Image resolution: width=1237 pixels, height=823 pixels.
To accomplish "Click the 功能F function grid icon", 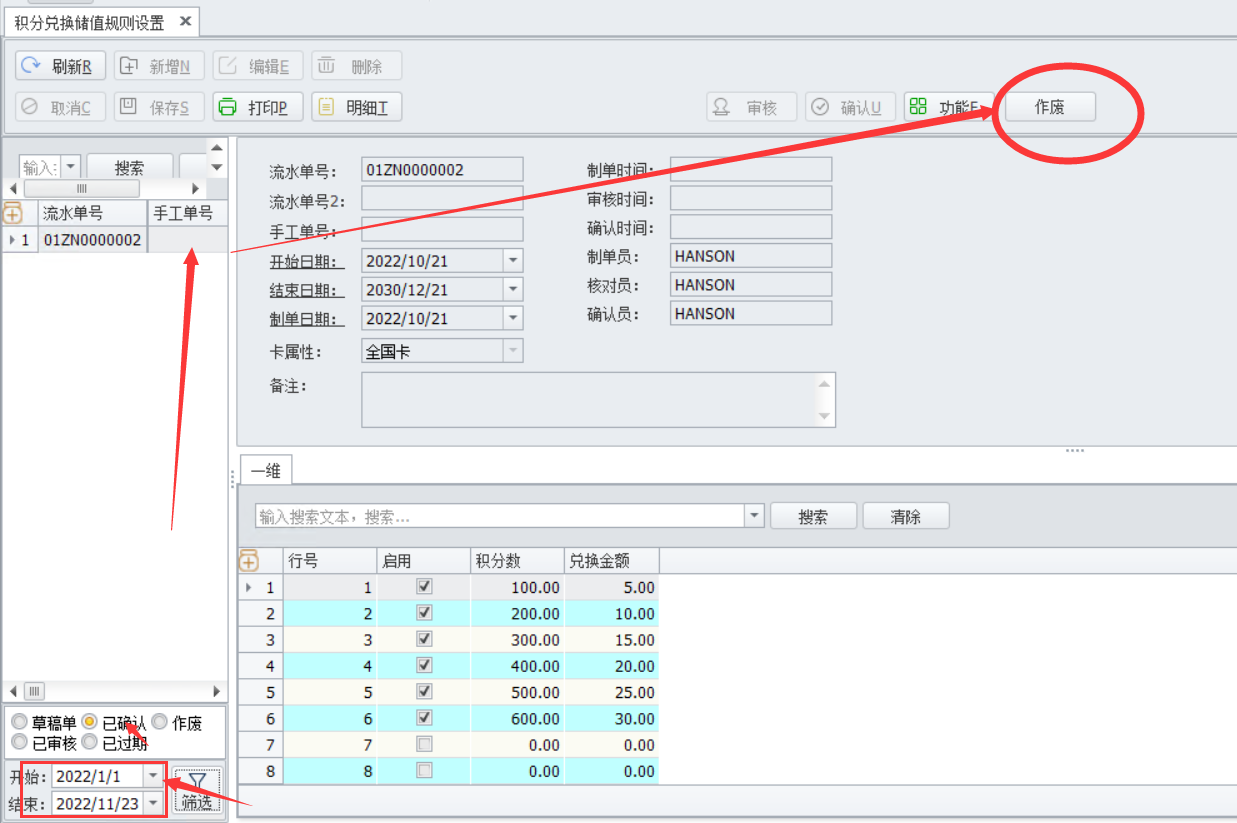I will click(x=918, y=106).
